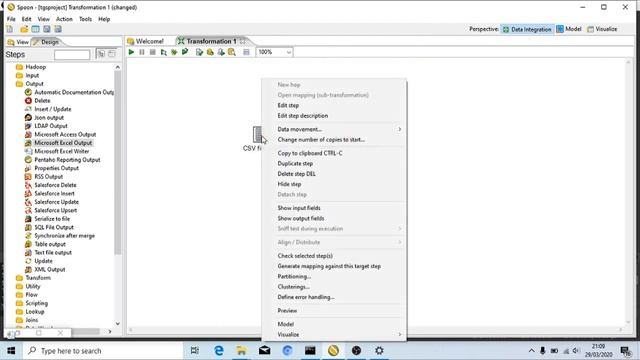Click the collapse all steps tree icon
Image resolution: width=640 pixels, height=360 pixels.
pyautogui.click(x=111, y=54)
